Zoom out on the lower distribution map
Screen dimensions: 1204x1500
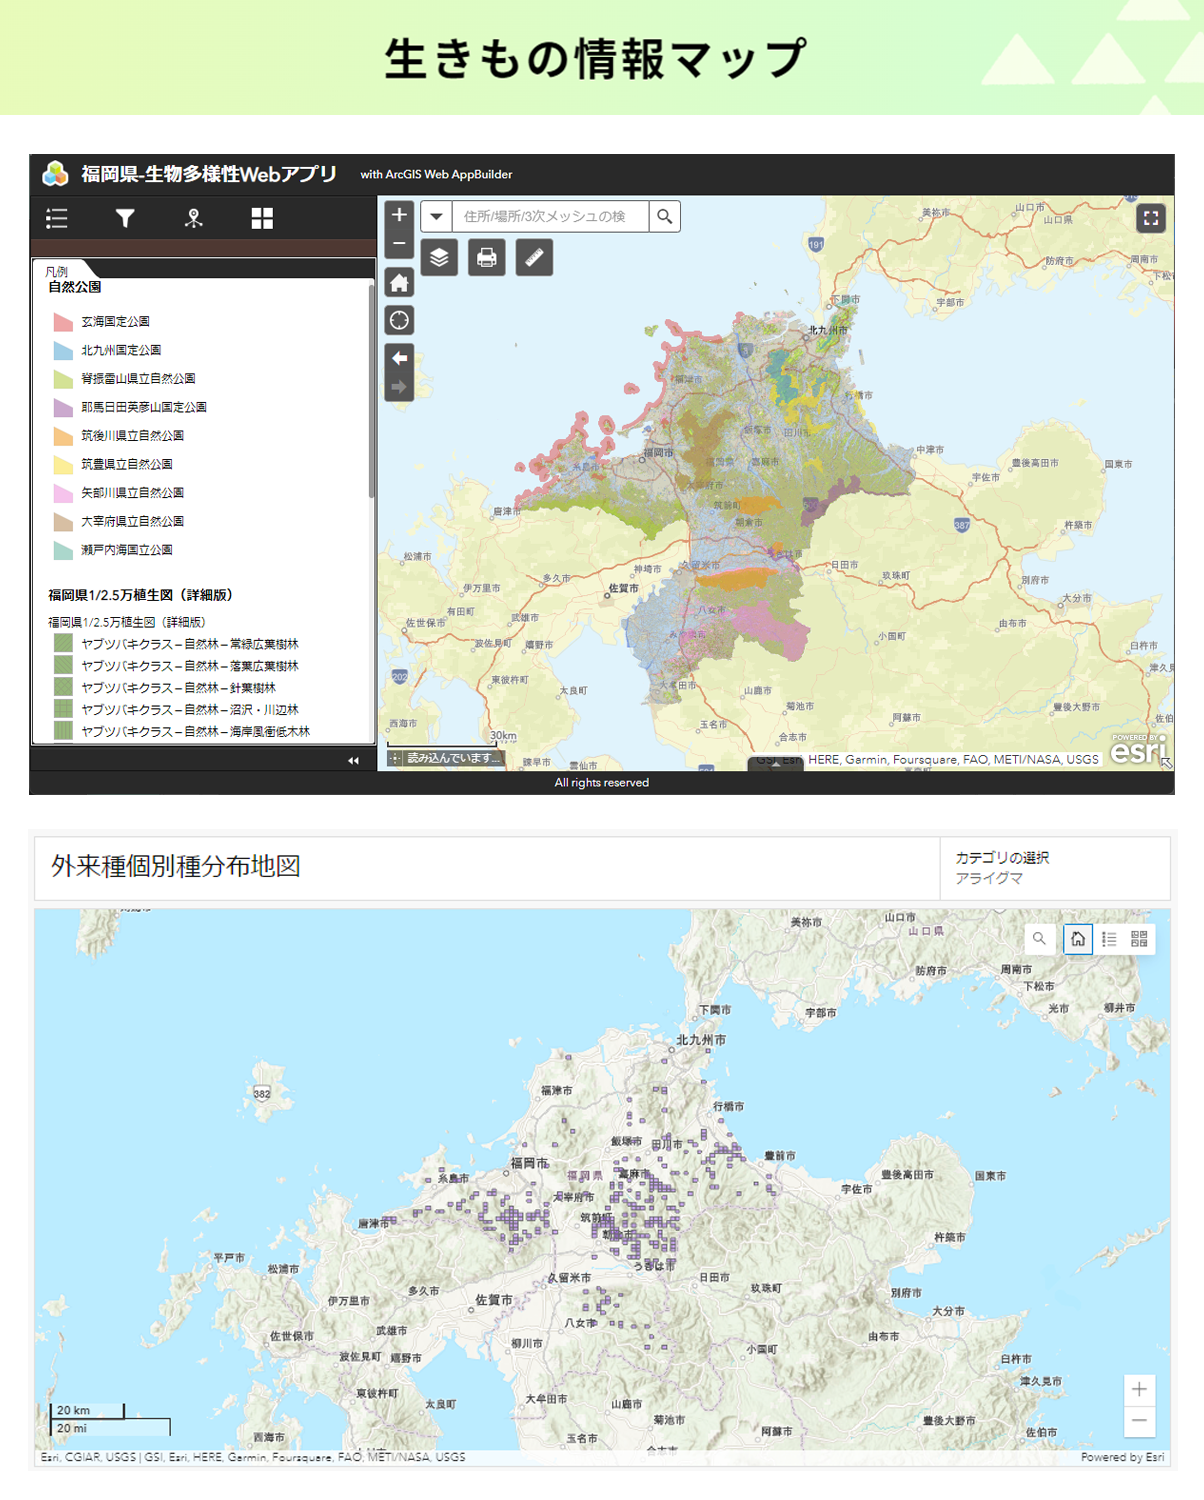pos(1139,1421)
